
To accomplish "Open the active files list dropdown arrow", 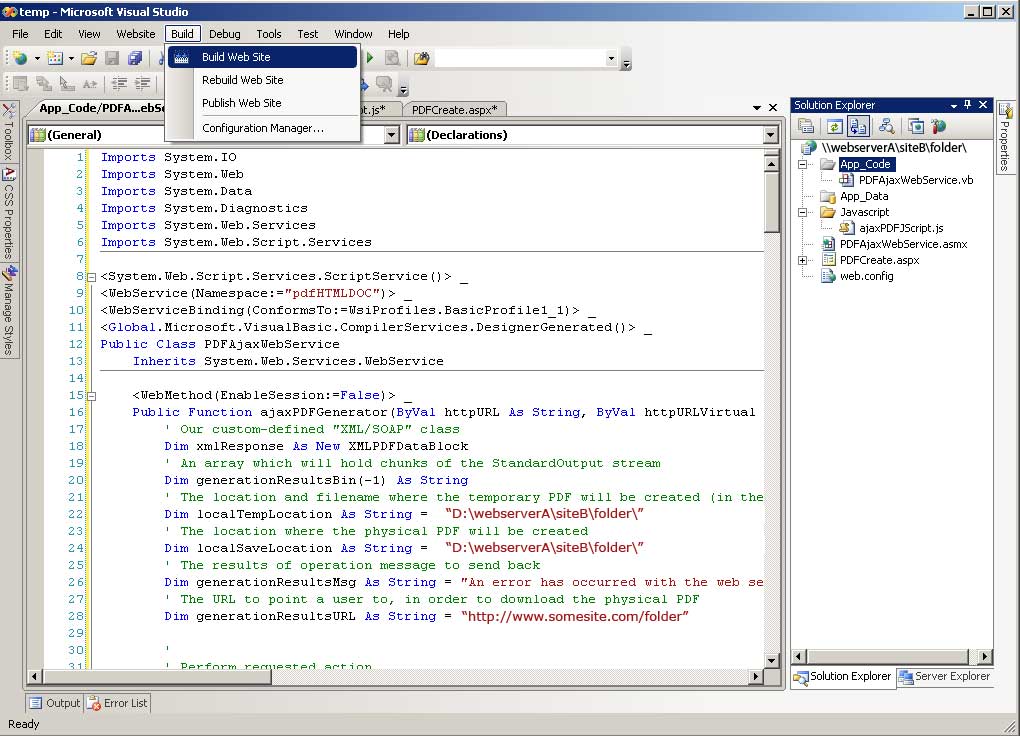I will [x=757, y=107].
